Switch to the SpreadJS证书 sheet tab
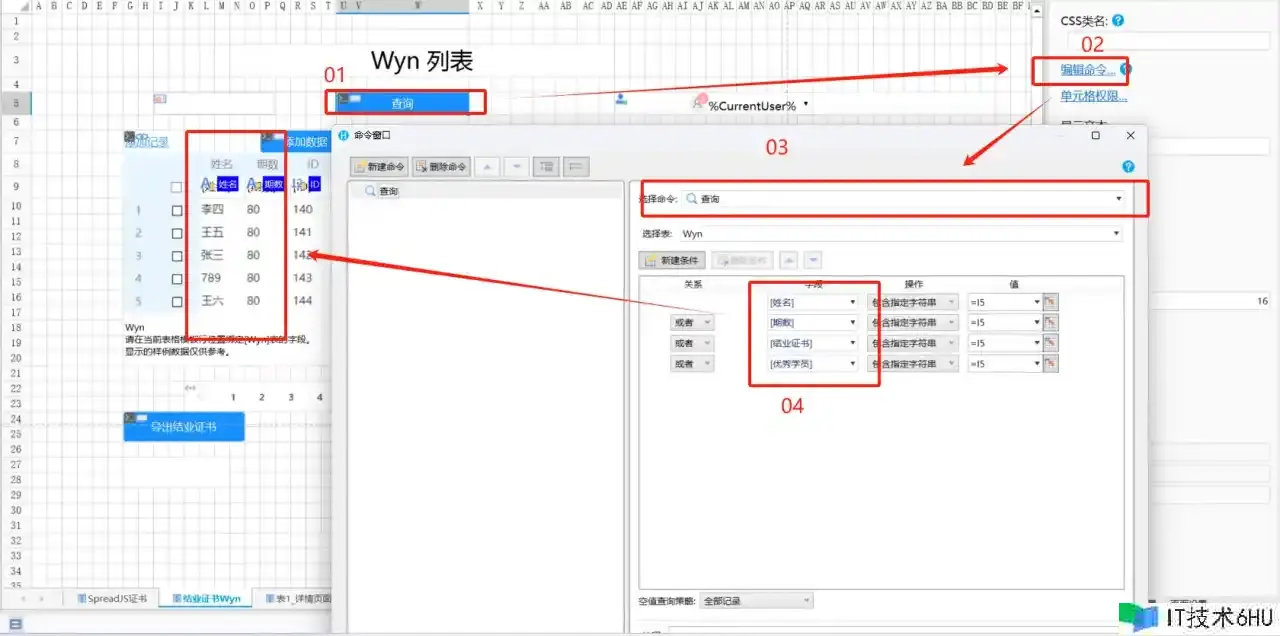Screen dimensions: 1280x636 [116, 598]
